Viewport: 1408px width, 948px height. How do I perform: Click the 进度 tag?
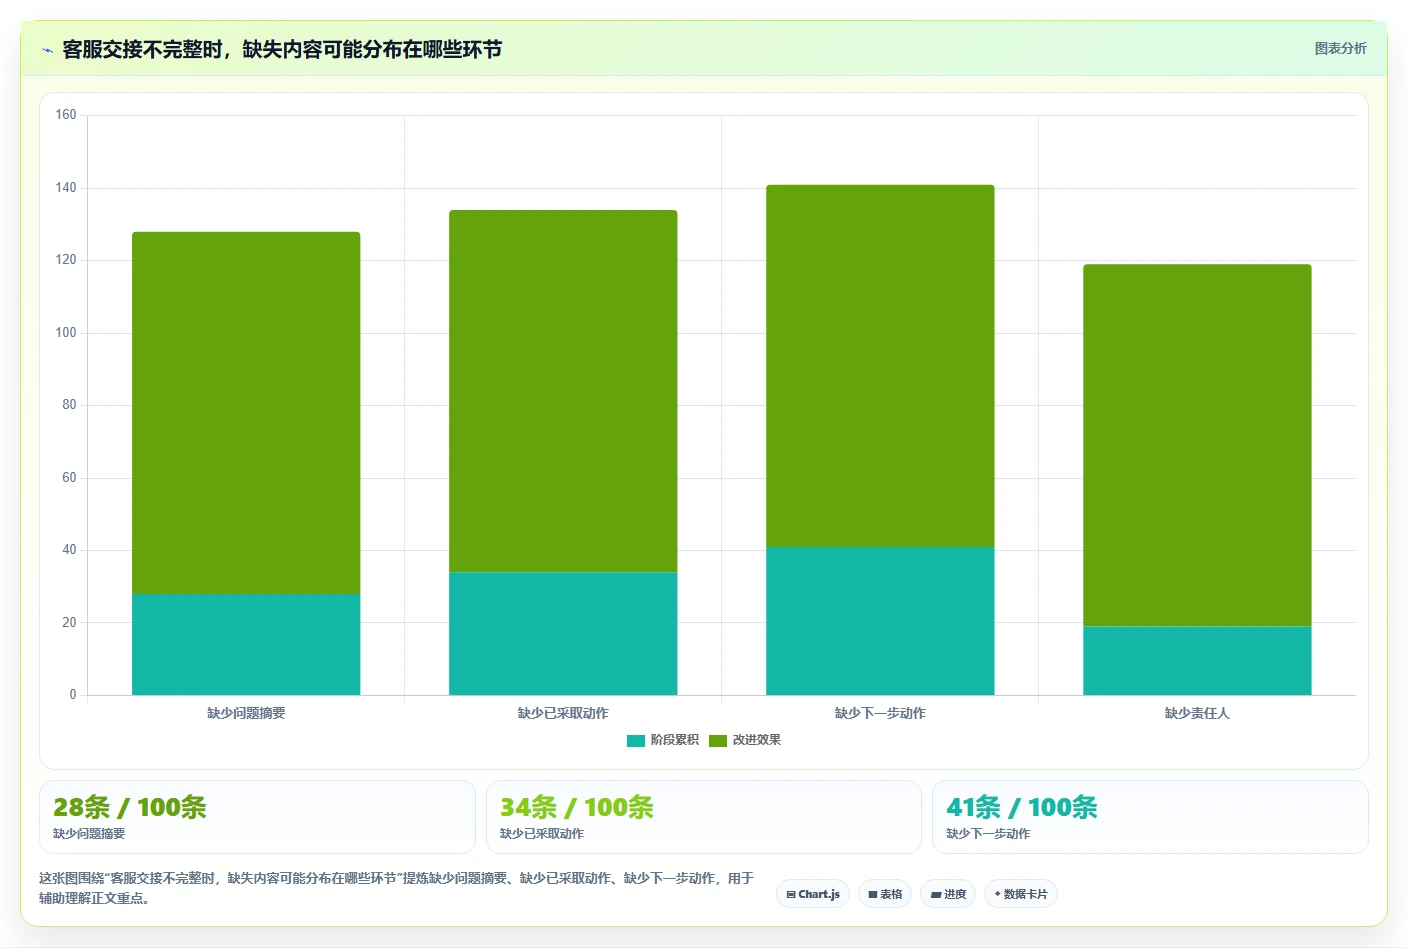click(x=948, y=894)
